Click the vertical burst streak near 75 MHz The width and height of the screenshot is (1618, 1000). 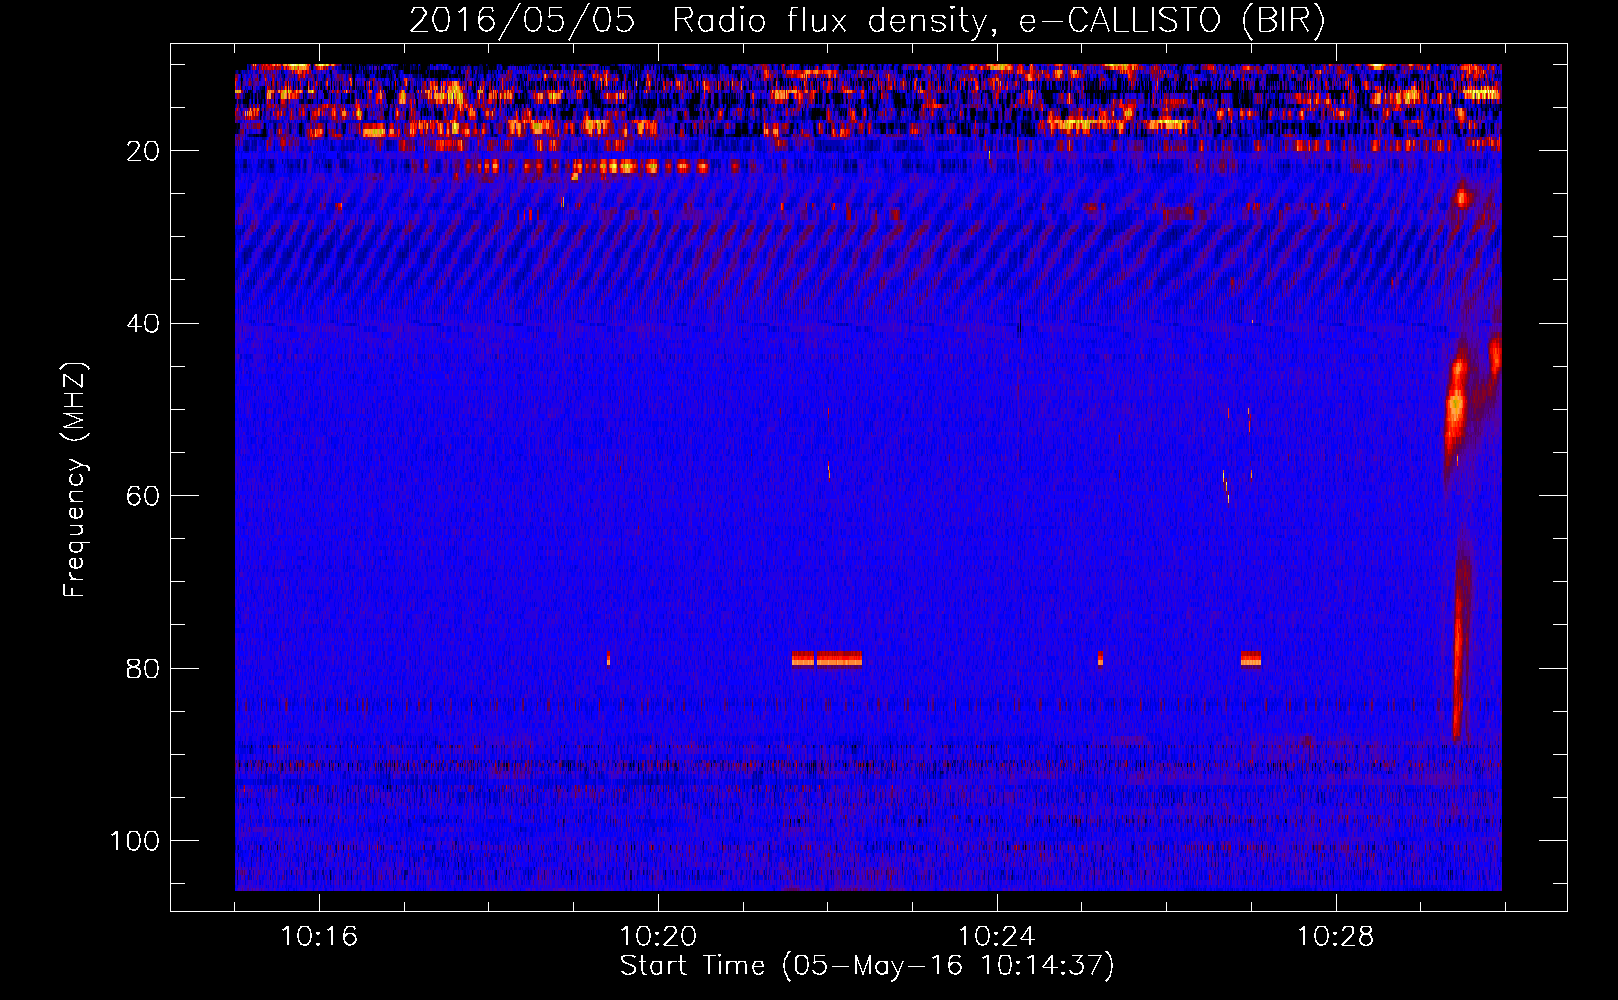tap(1458, 650)
